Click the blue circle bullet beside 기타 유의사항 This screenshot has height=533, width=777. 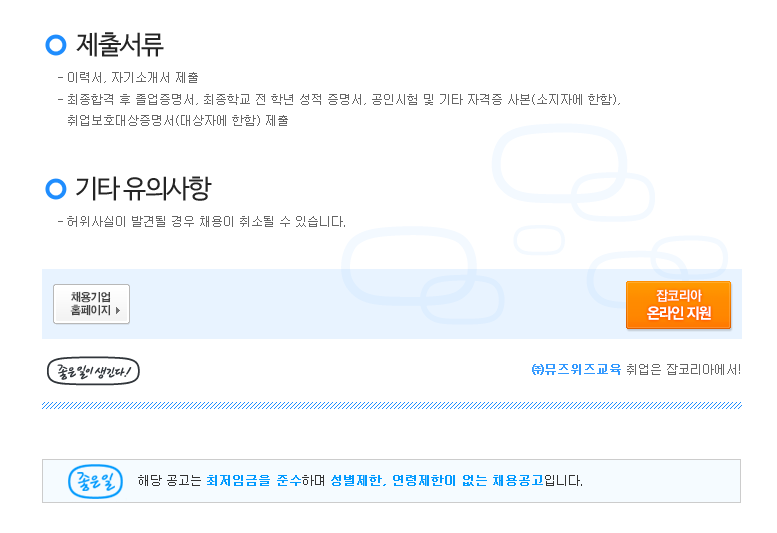[56, 189]
